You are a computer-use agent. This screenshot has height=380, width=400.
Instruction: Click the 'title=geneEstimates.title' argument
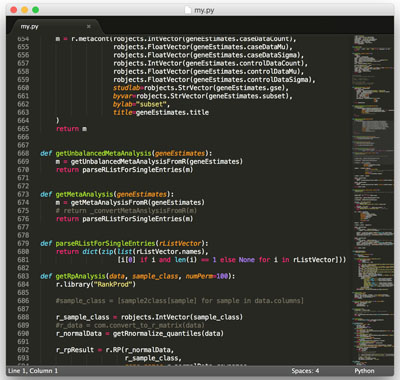[161, 112]
